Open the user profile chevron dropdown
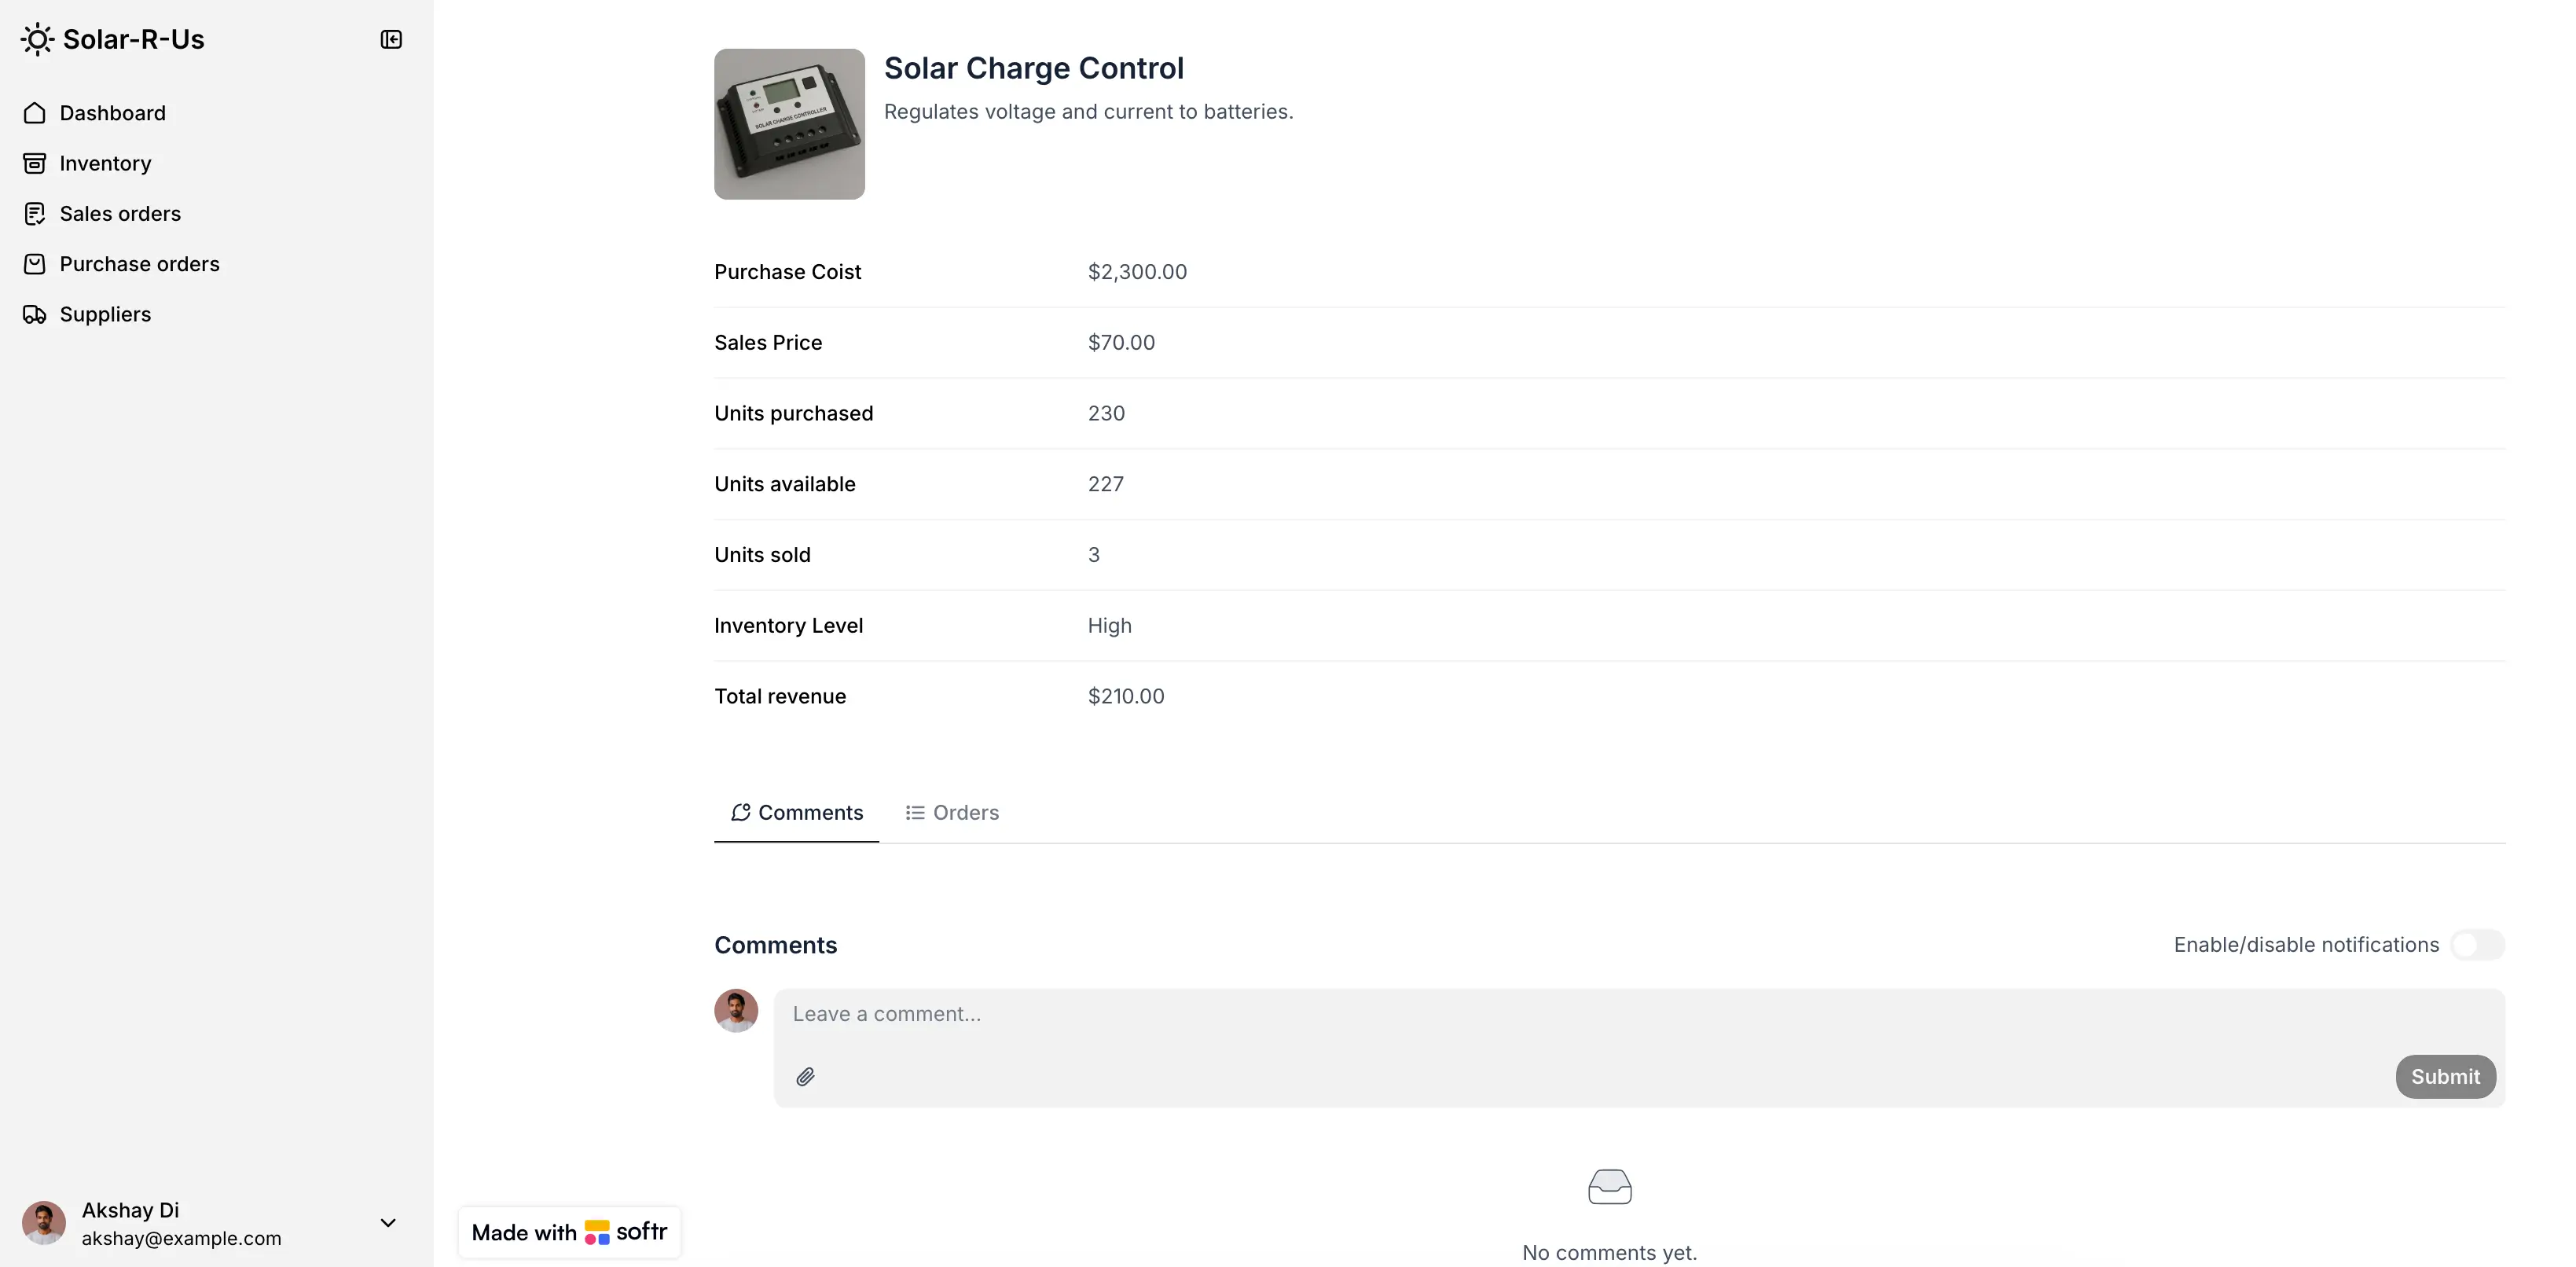The width and height of the screenshot is (2576, 1267). tap(388, 1222)
